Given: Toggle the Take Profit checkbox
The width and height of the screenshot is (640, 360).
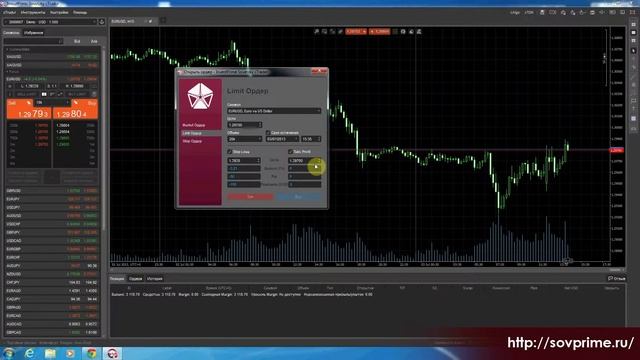Looking at the screenshot, I should click(x=291, y=152).
